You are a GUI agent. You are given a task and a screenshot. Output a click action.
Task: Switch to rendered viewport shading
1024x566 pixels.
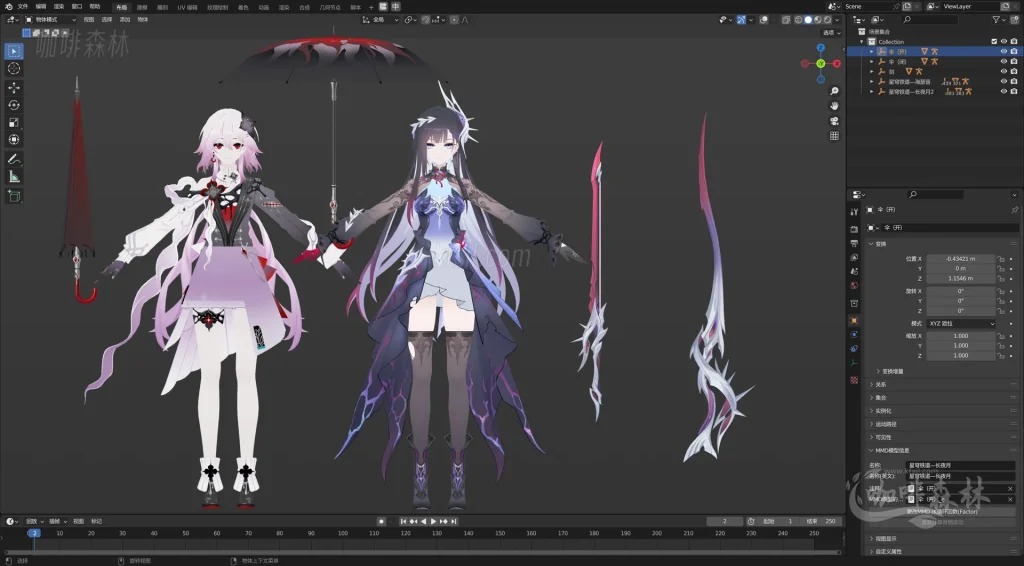pos(827,20)
